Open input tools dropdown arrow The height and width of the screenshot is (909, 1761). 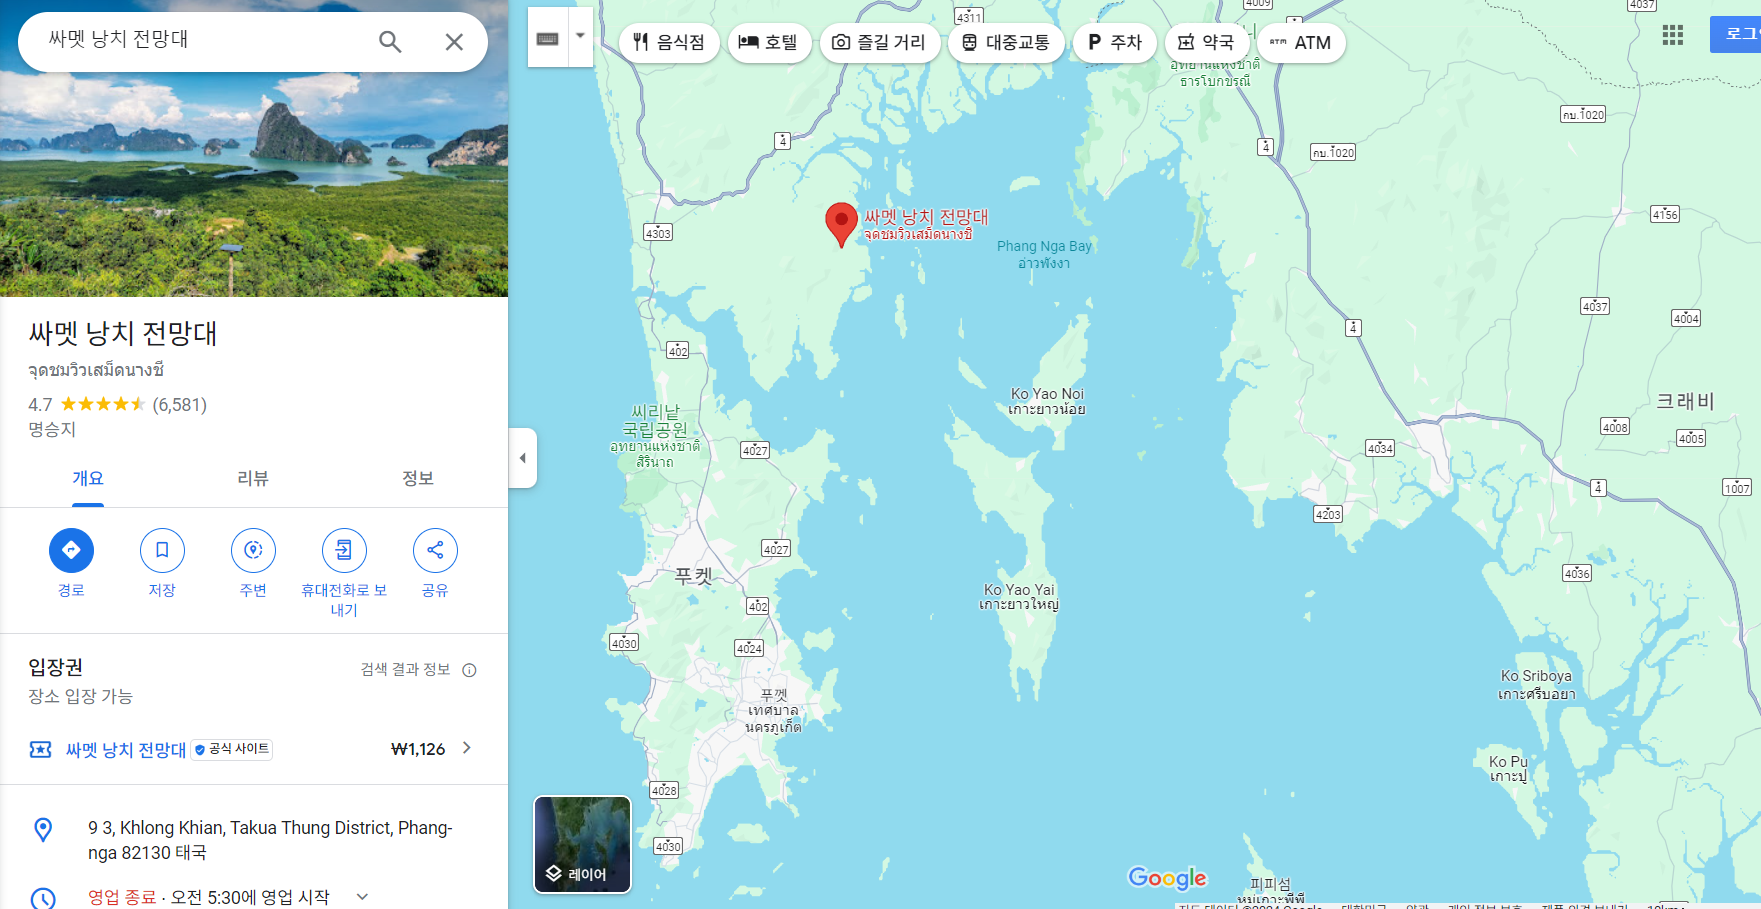(580, 36)
